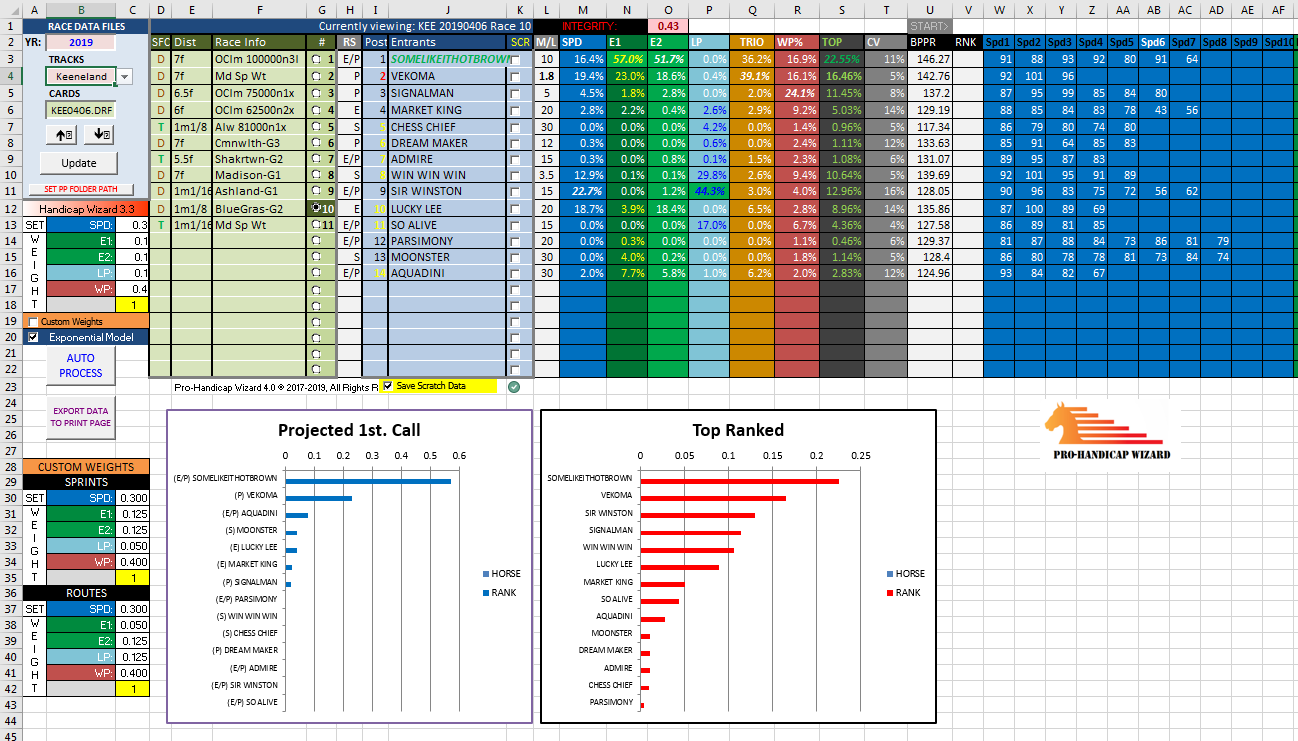Viewport: 1298px width, 741px height.
Task: Select race 5 radio button for Alw 81000n1x
Action: [x=316, y=127]
